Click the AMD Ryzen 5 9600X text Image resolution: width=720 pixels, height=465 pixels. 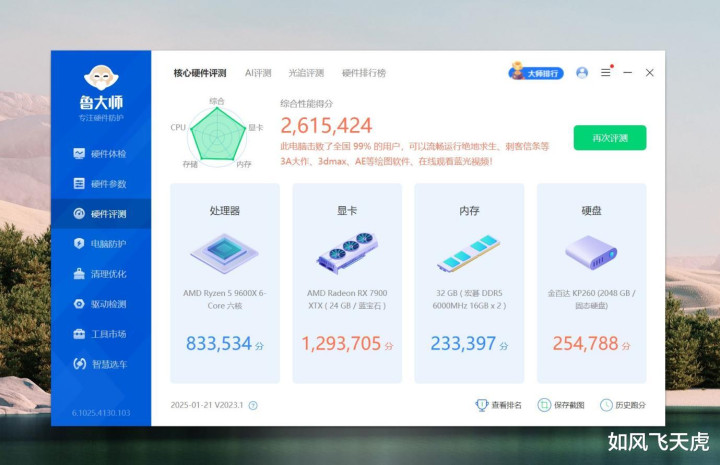coord(225,299)
